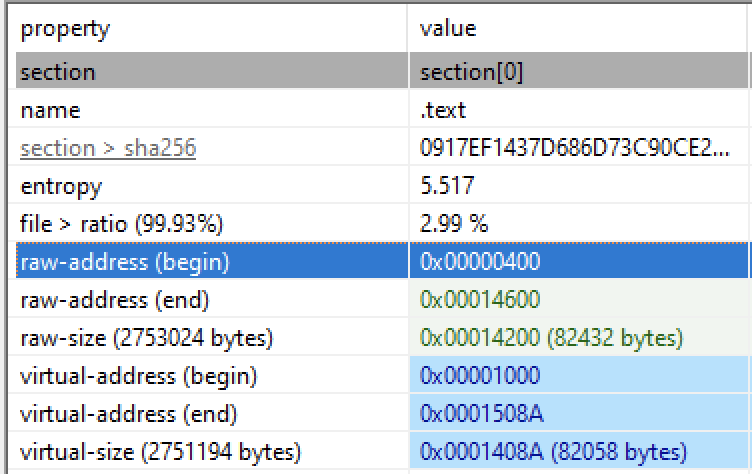Viewport: 752px width, 474px height.
Task: Click the 'name' property cell
Action: coord(50,111)
